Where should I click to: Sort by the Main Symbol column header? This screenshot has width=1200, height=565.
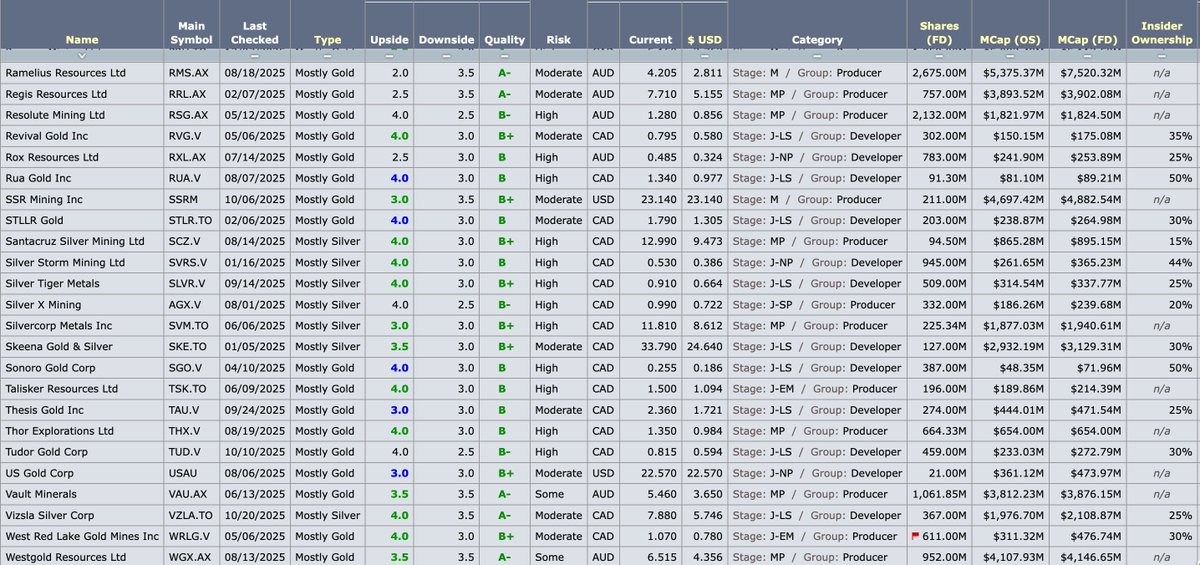(191, 33)
